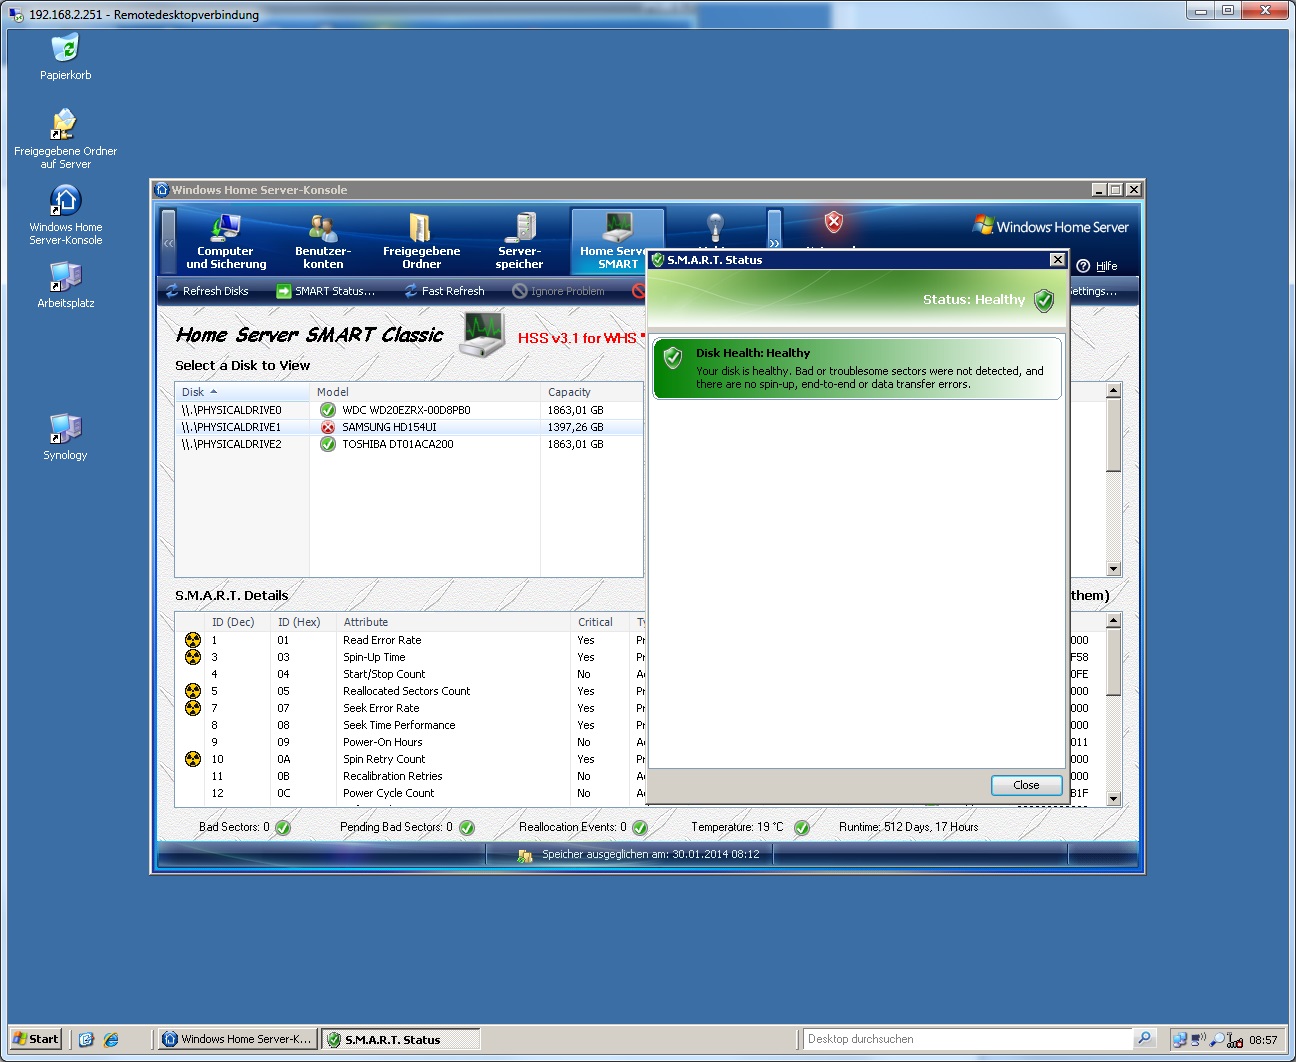
Task: Click red error icon beside SAMSUNG HD154UI
Action: [x=327, y=427]
